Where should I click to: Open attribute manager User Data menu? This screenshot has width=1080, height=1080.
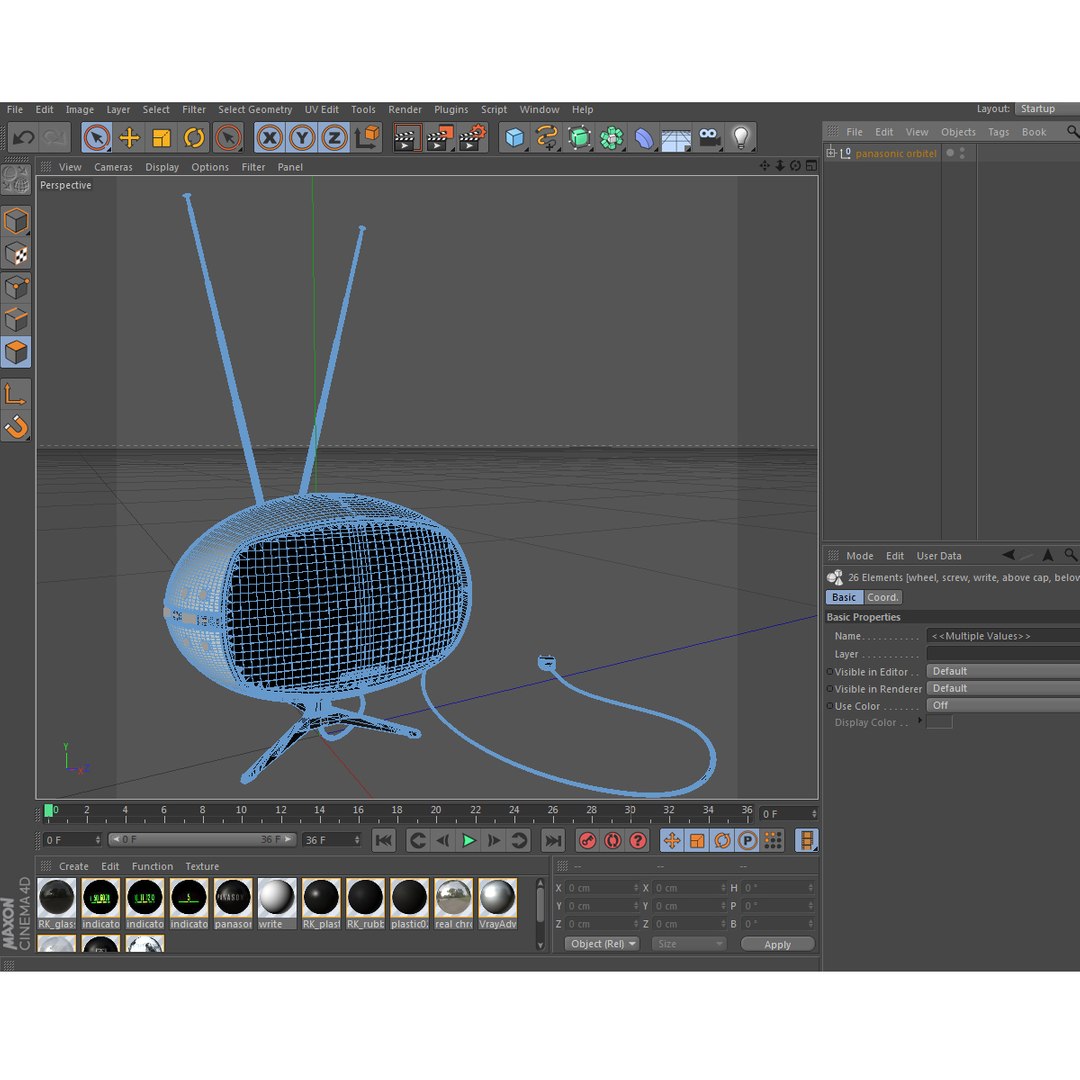(938, 556)
